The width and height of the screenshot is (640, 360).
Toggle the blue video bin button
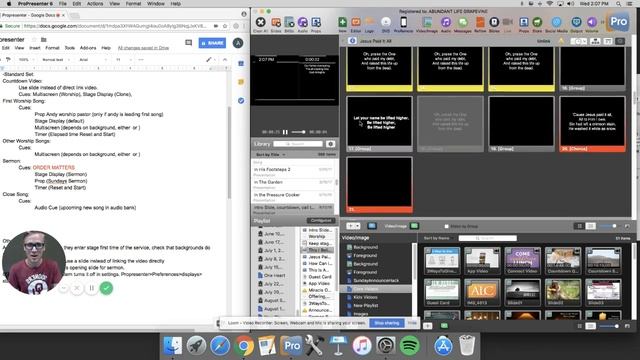pos(372,226)
